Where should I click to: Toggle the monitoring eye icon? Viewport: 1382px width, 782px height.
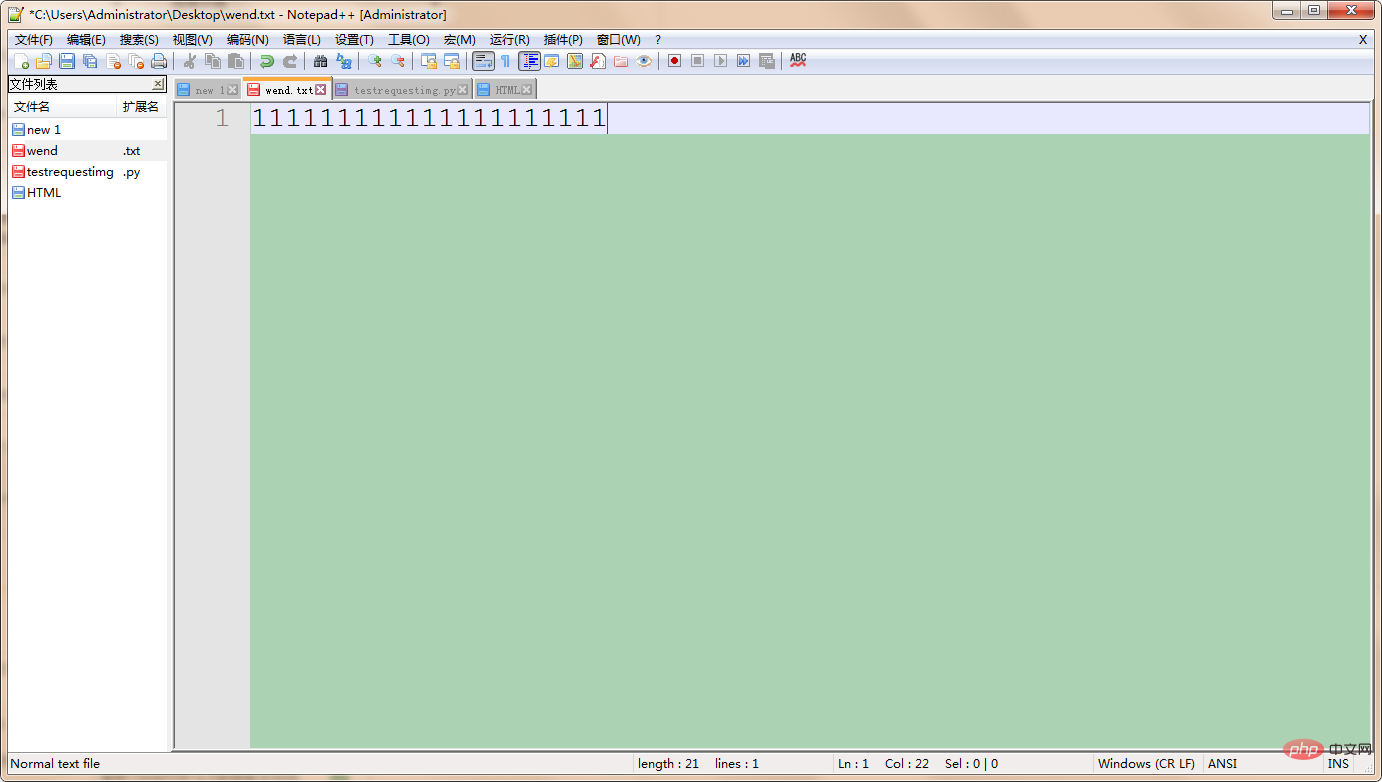(x=644, y=61)
